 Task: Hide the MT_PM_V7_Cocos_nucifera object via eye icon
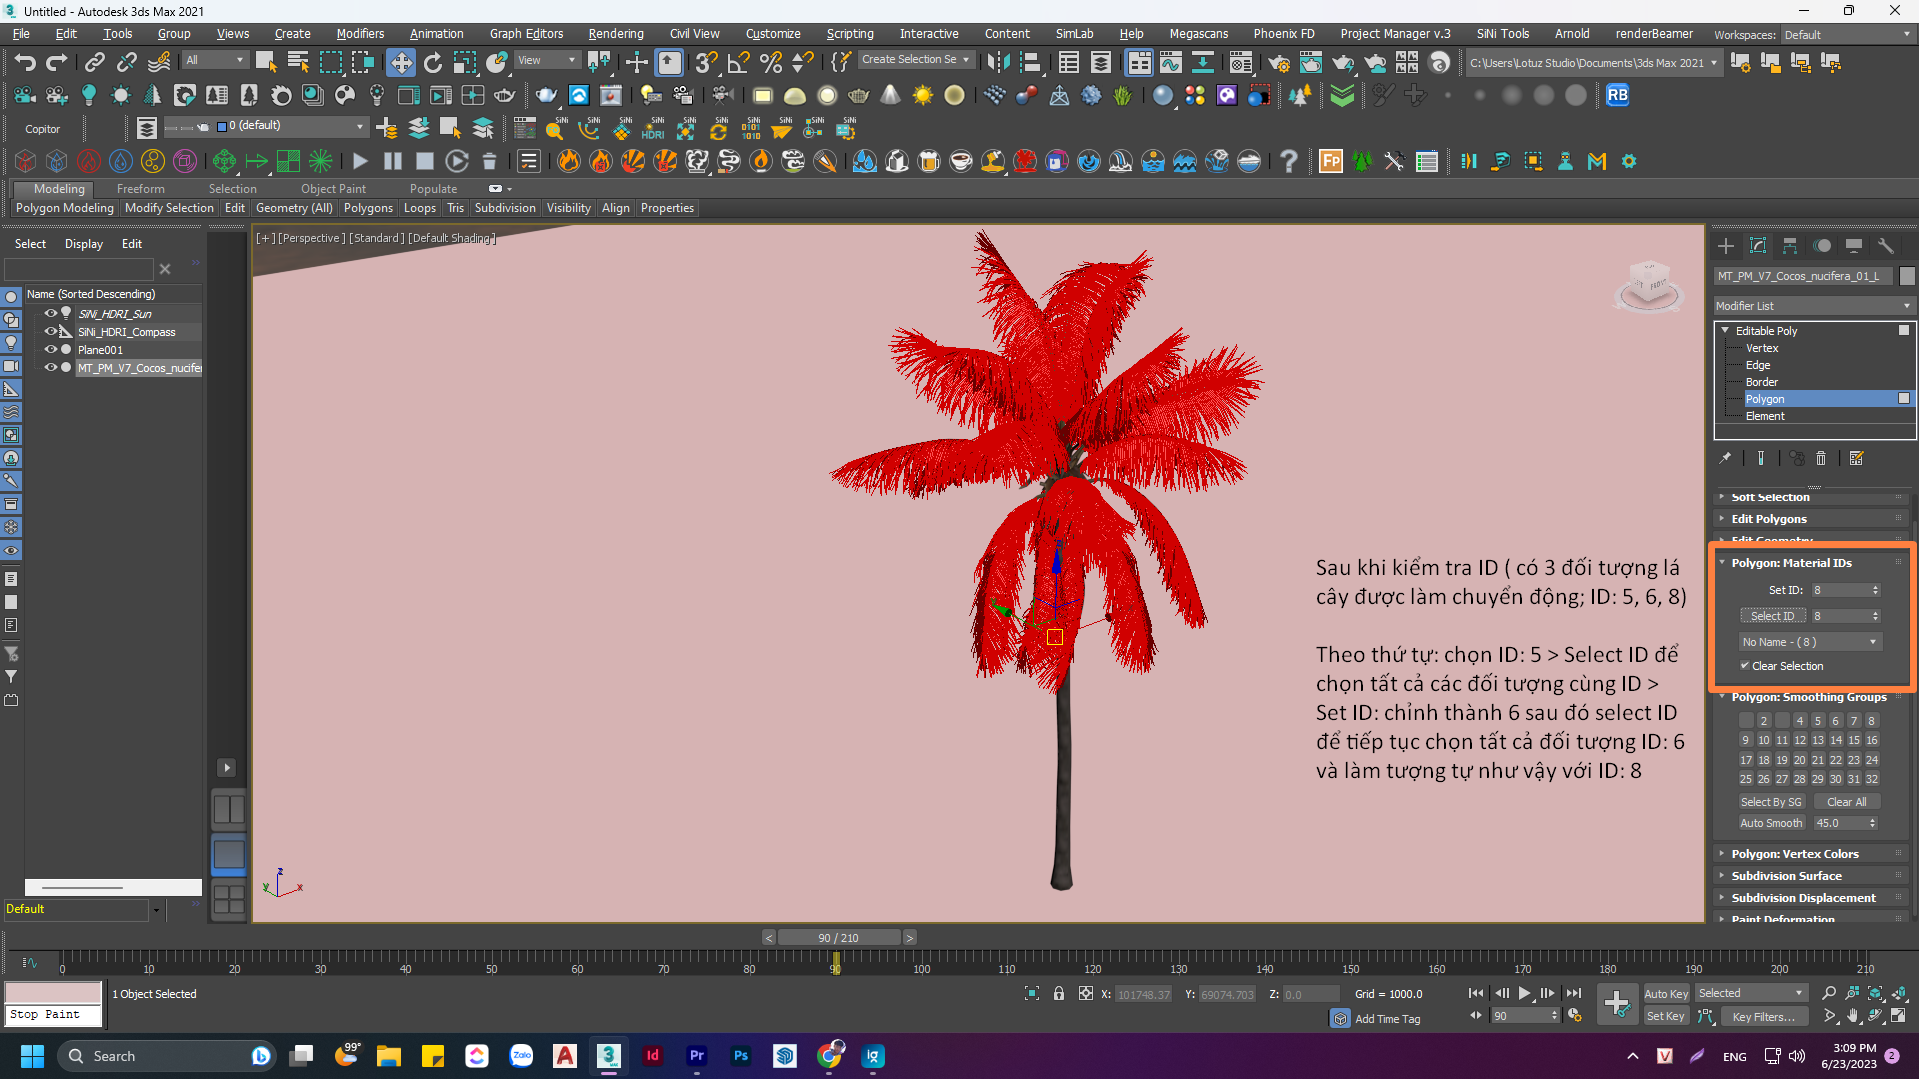point(50,368)
